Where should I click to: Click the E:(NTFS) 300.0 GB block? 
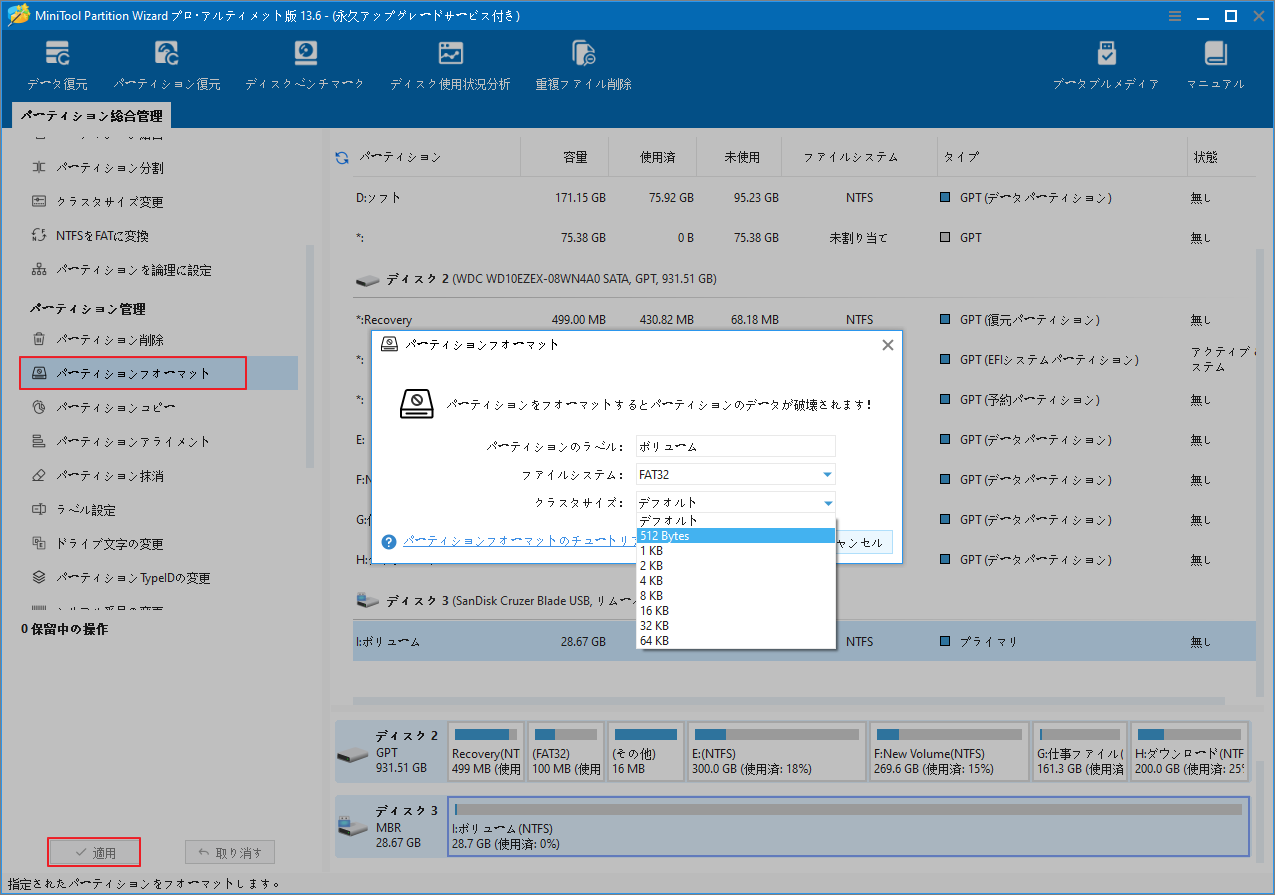[x=776, y=751]
